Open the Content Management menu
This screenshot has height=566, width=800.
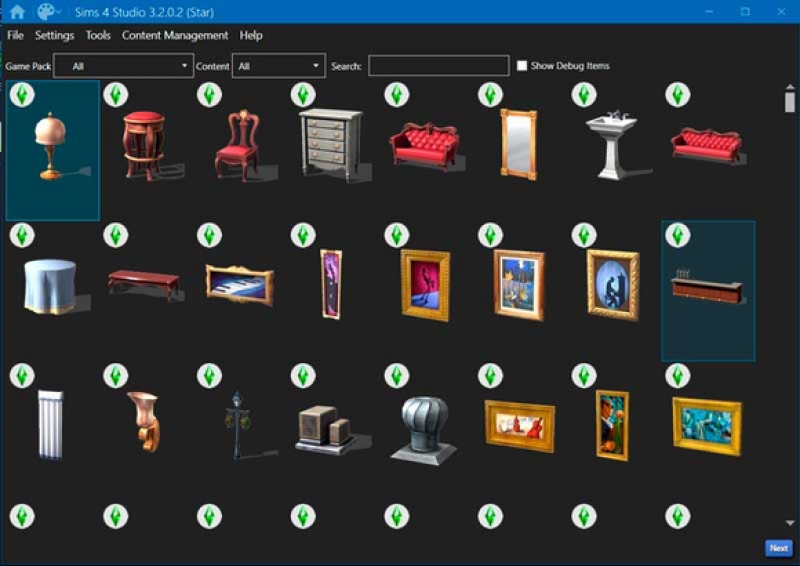175,35
